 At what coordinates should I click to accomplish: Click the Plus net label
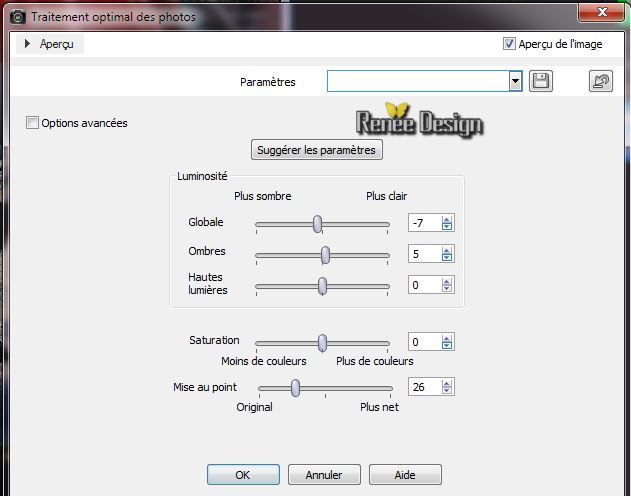[x=379, y=407]
